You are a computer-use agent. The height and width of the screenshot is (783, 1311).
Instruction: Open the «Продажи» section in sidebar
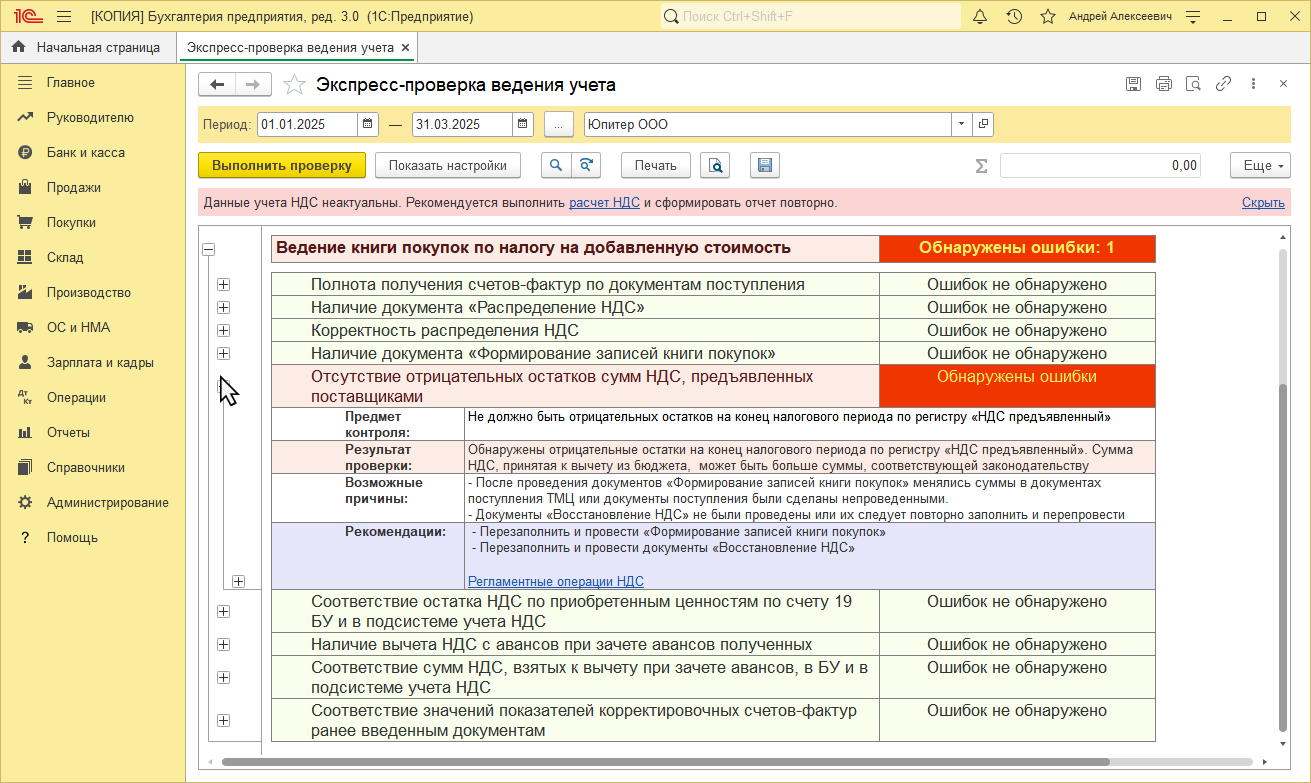74,187
